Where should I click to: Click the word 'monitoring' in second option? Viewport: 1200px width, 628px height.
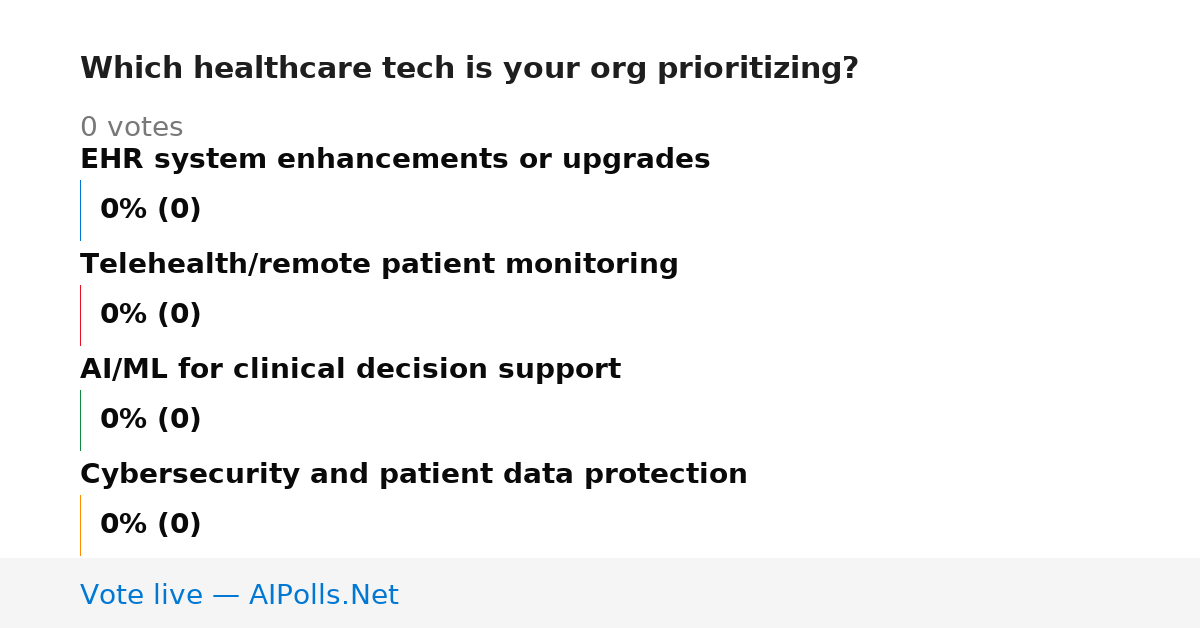pos(591,266)
